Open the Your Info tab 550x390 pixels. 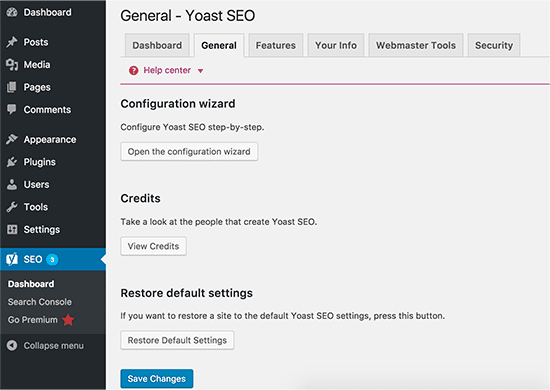336,45
